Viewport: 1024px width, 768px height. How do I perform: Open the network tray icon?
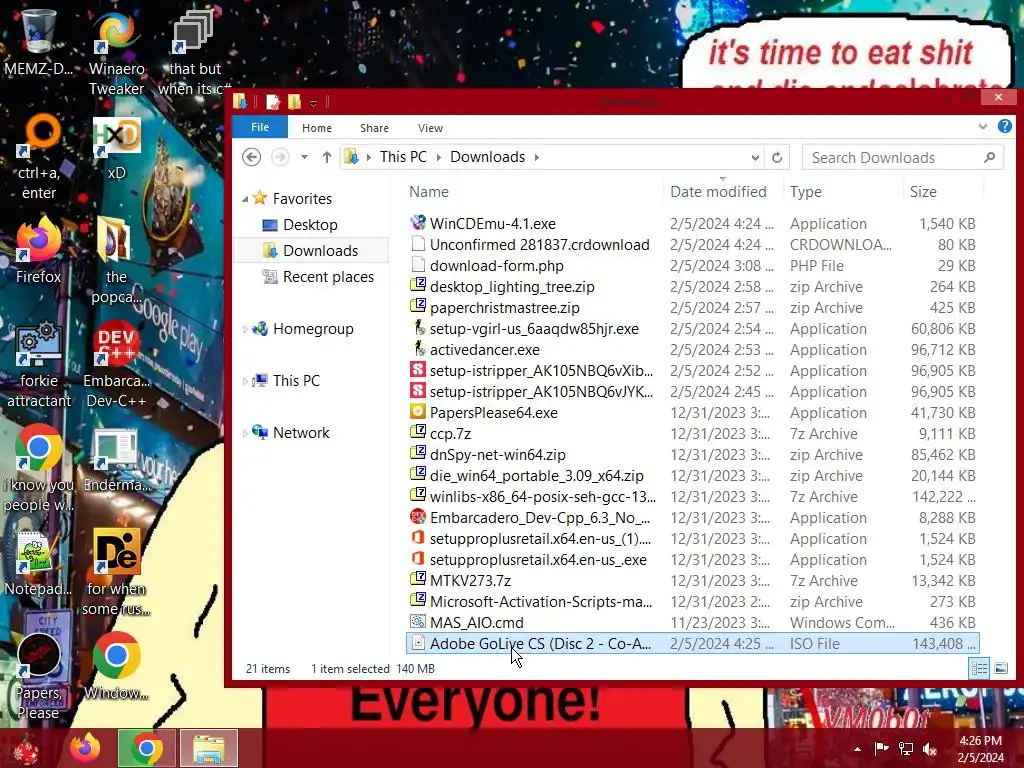pos(906,749)
